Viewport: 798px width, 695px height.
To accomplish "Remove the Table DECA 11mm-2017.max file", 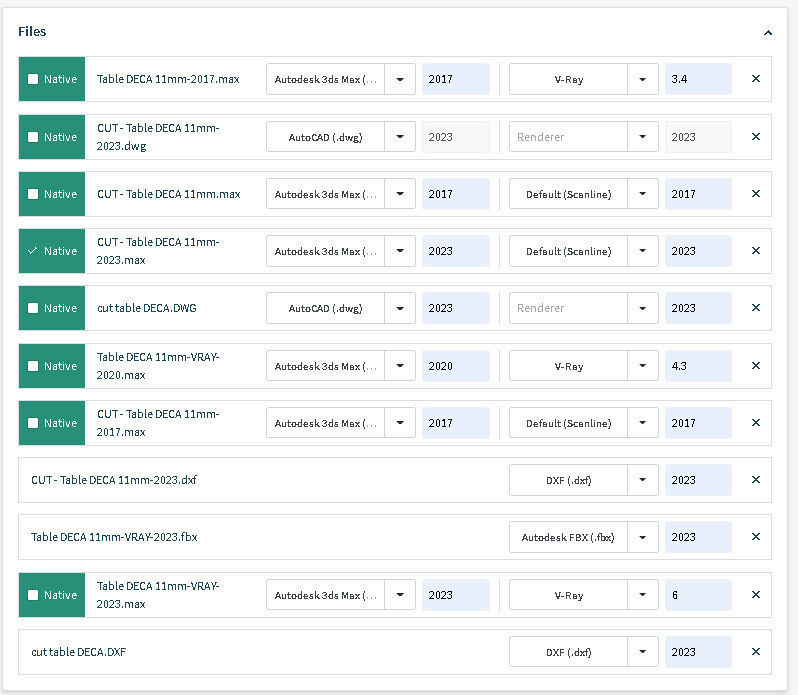I will coord(755,79).
